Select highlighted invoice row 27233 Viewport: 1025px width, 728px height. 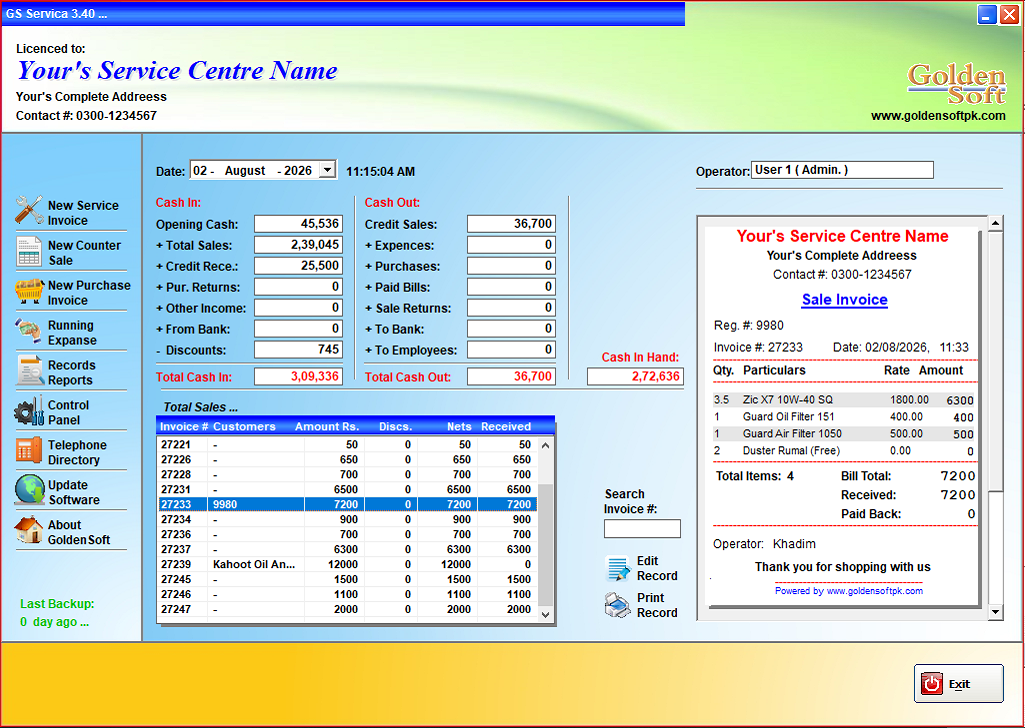coord(348,505)
